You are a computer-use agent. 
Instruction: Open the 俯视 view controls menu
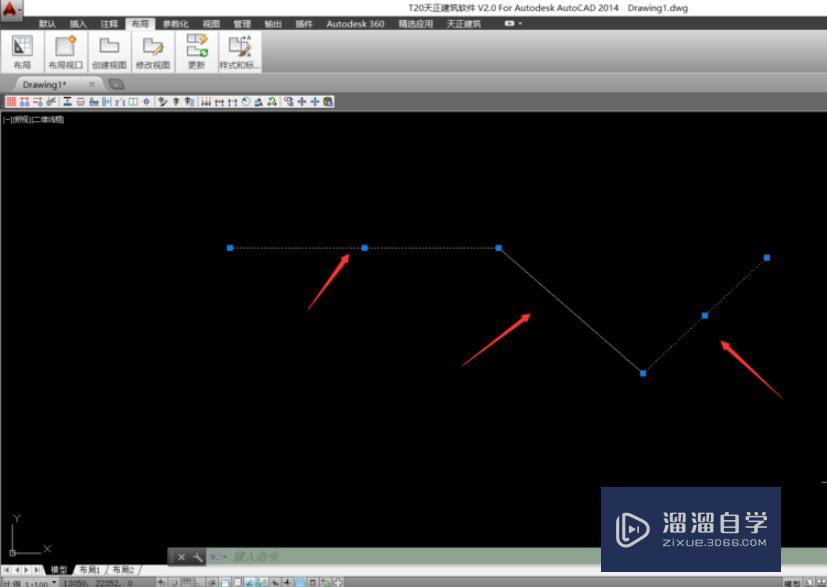point(22,120)
